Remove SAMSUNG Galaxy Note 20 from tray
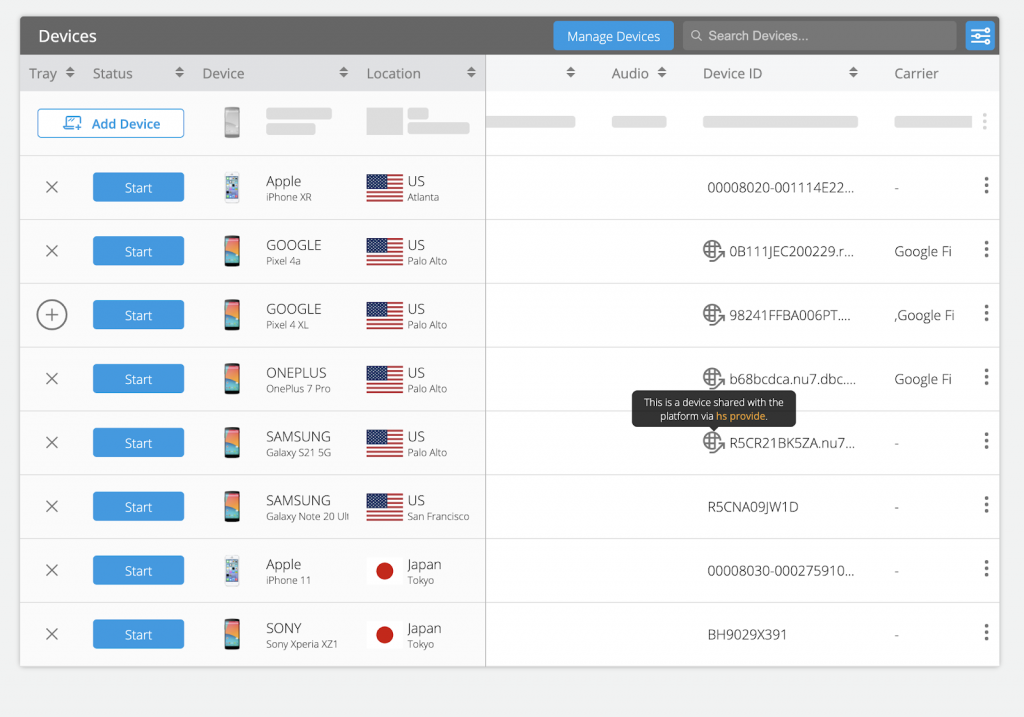 point(52,507)
